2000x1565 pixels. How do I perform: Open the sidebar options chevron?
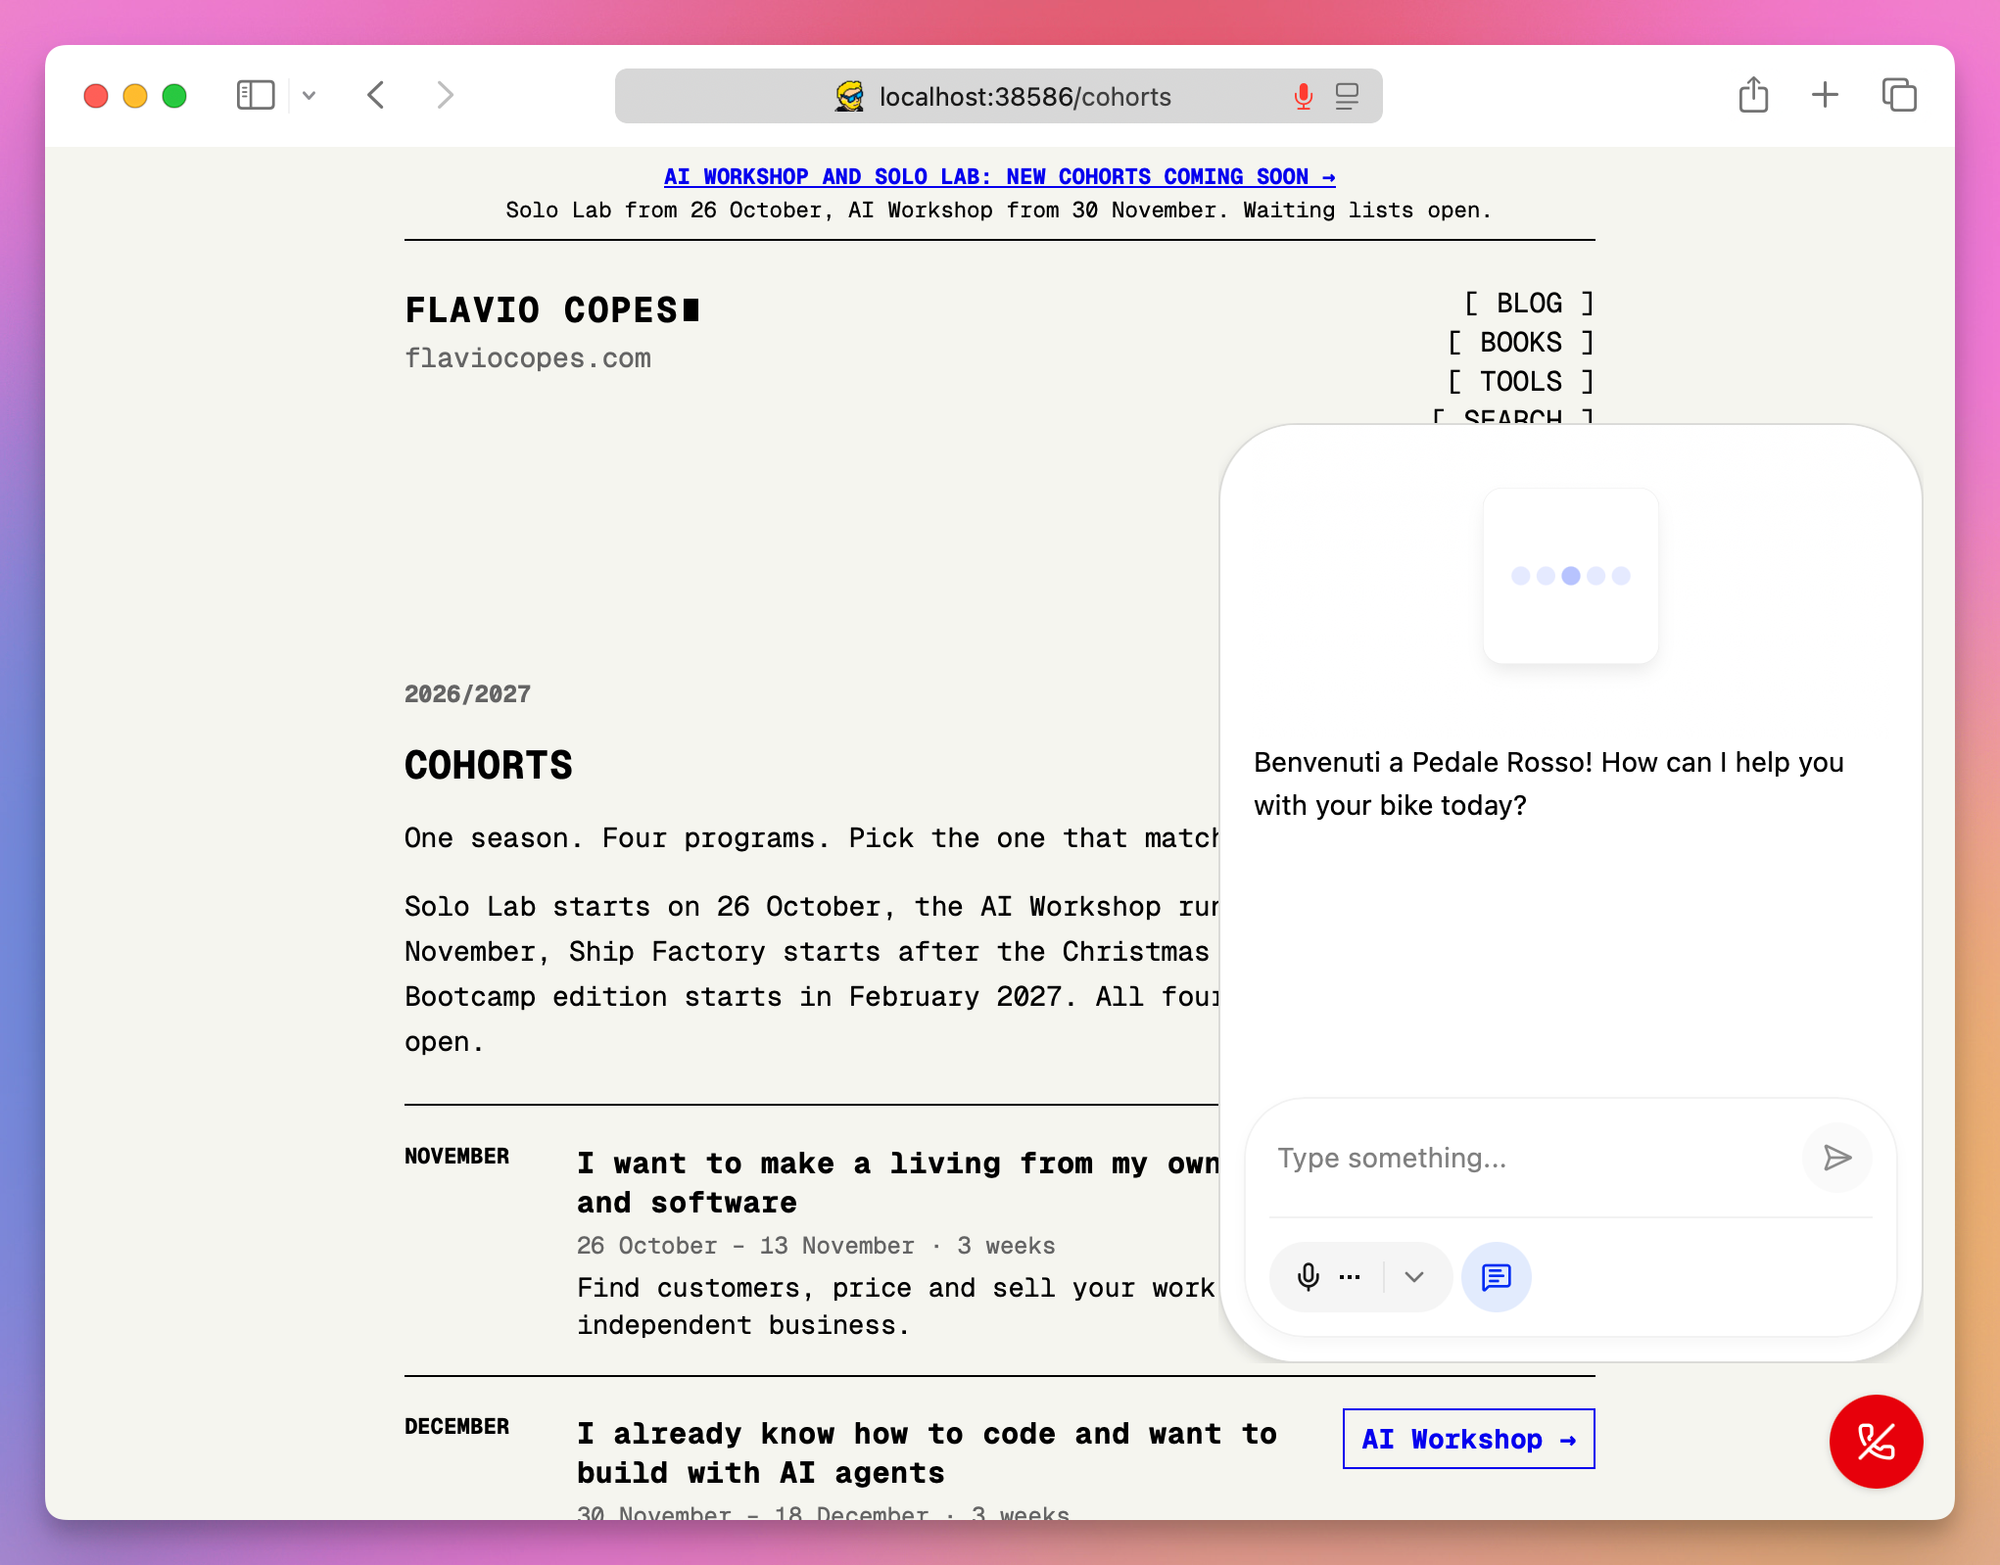(309, 96)
